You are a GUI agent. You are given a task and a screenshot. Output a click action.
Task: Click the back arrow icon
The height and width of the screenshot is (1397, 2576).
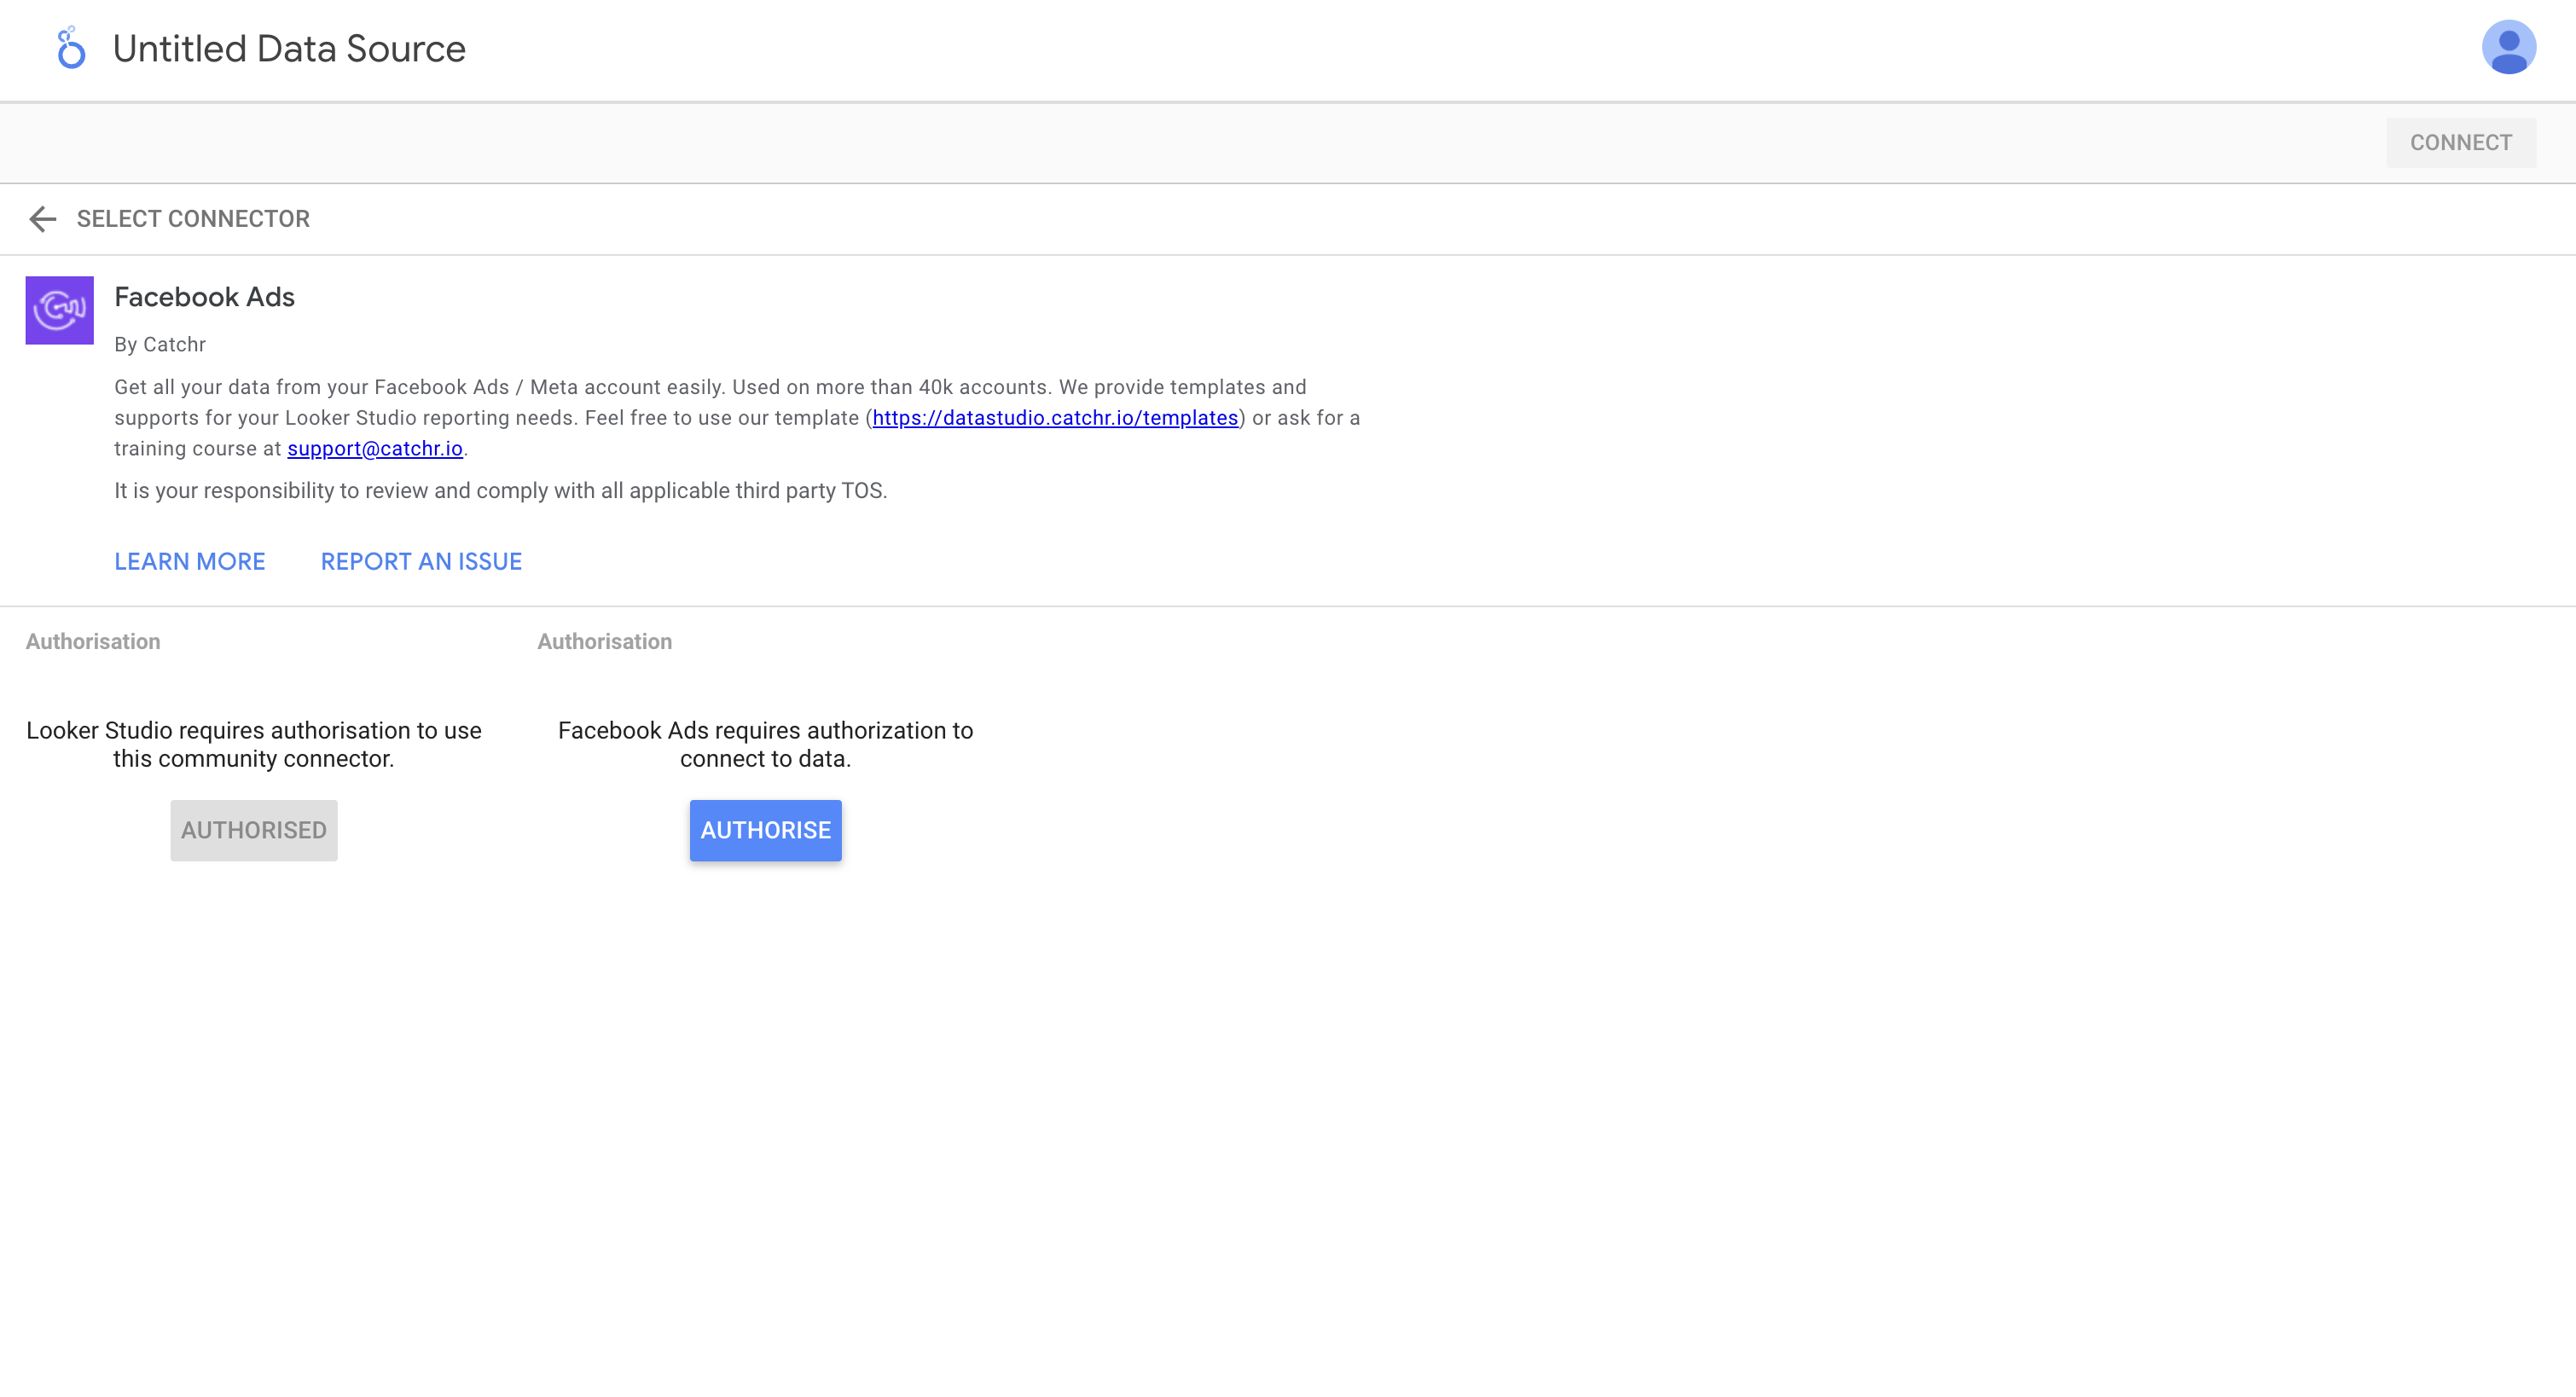click(42, 219)
